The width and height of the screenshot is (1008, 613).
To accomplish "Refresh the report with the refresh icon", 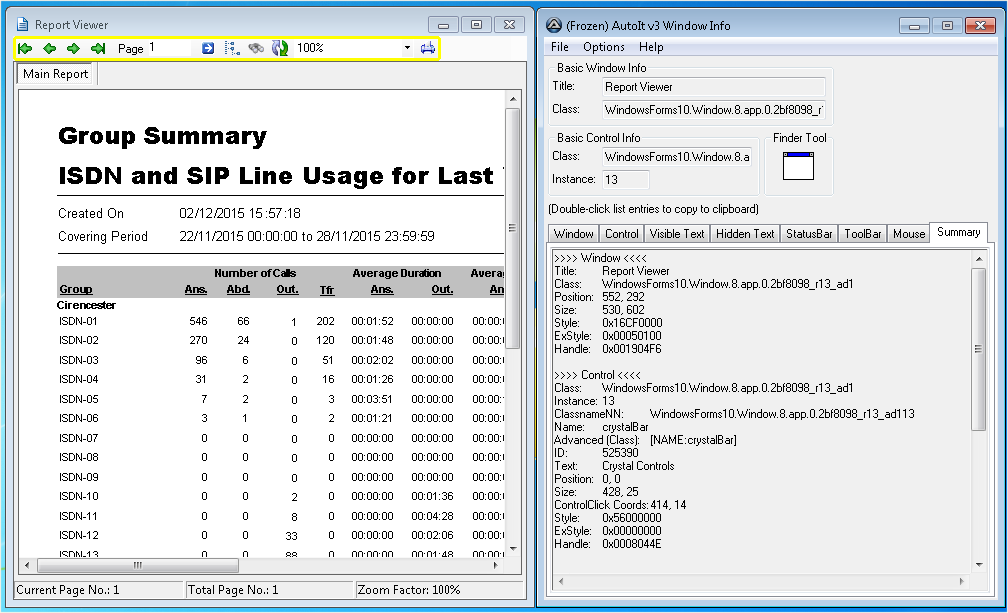I will pos(280,48).
